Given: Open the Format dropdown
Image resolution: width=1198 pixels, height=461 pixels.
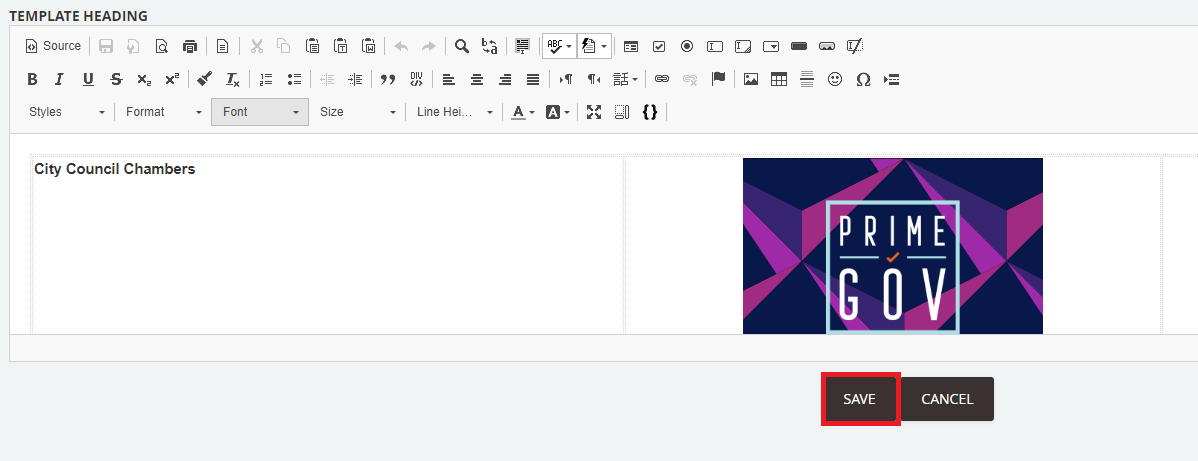Looking at the screenshot, I should coord(164,112).
